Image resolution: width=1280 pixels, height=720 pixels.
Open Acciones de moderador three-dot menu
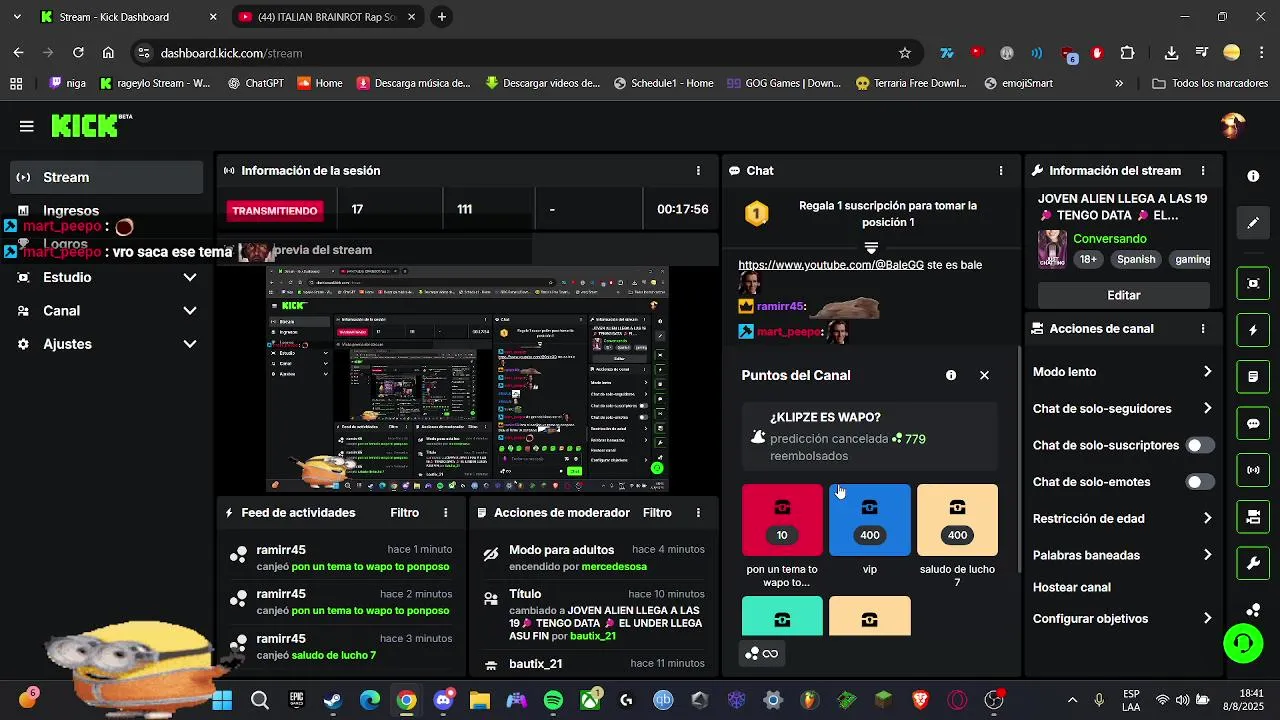tap(698, 513)
